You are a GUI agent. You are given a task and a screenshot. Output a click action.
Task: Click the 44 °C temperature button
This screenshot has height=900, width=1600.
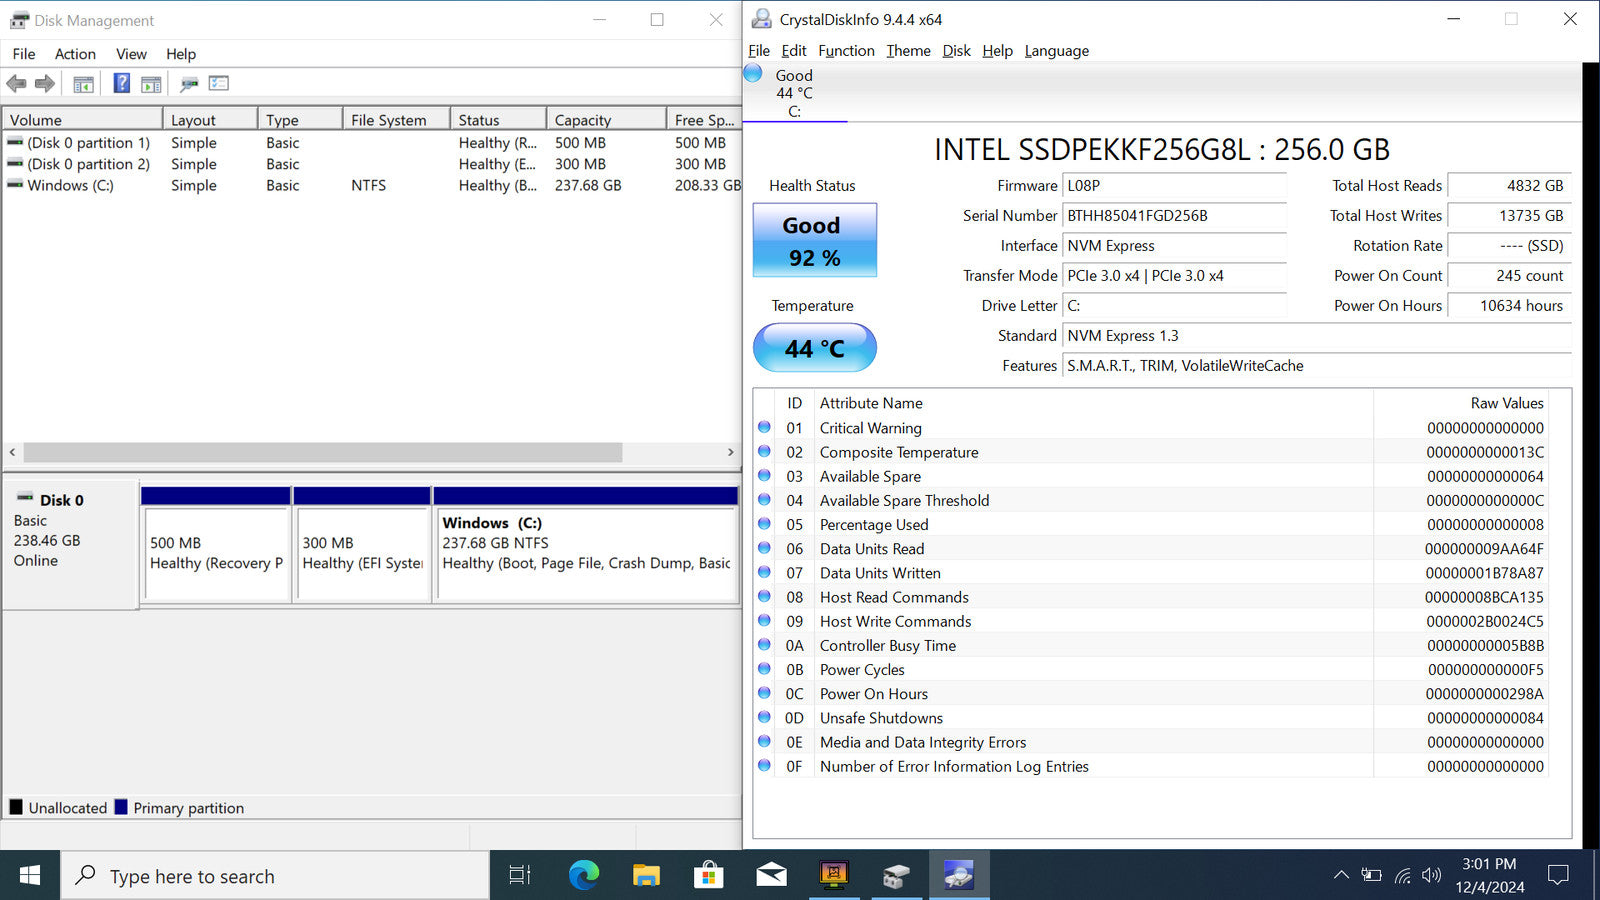[814, 348]
